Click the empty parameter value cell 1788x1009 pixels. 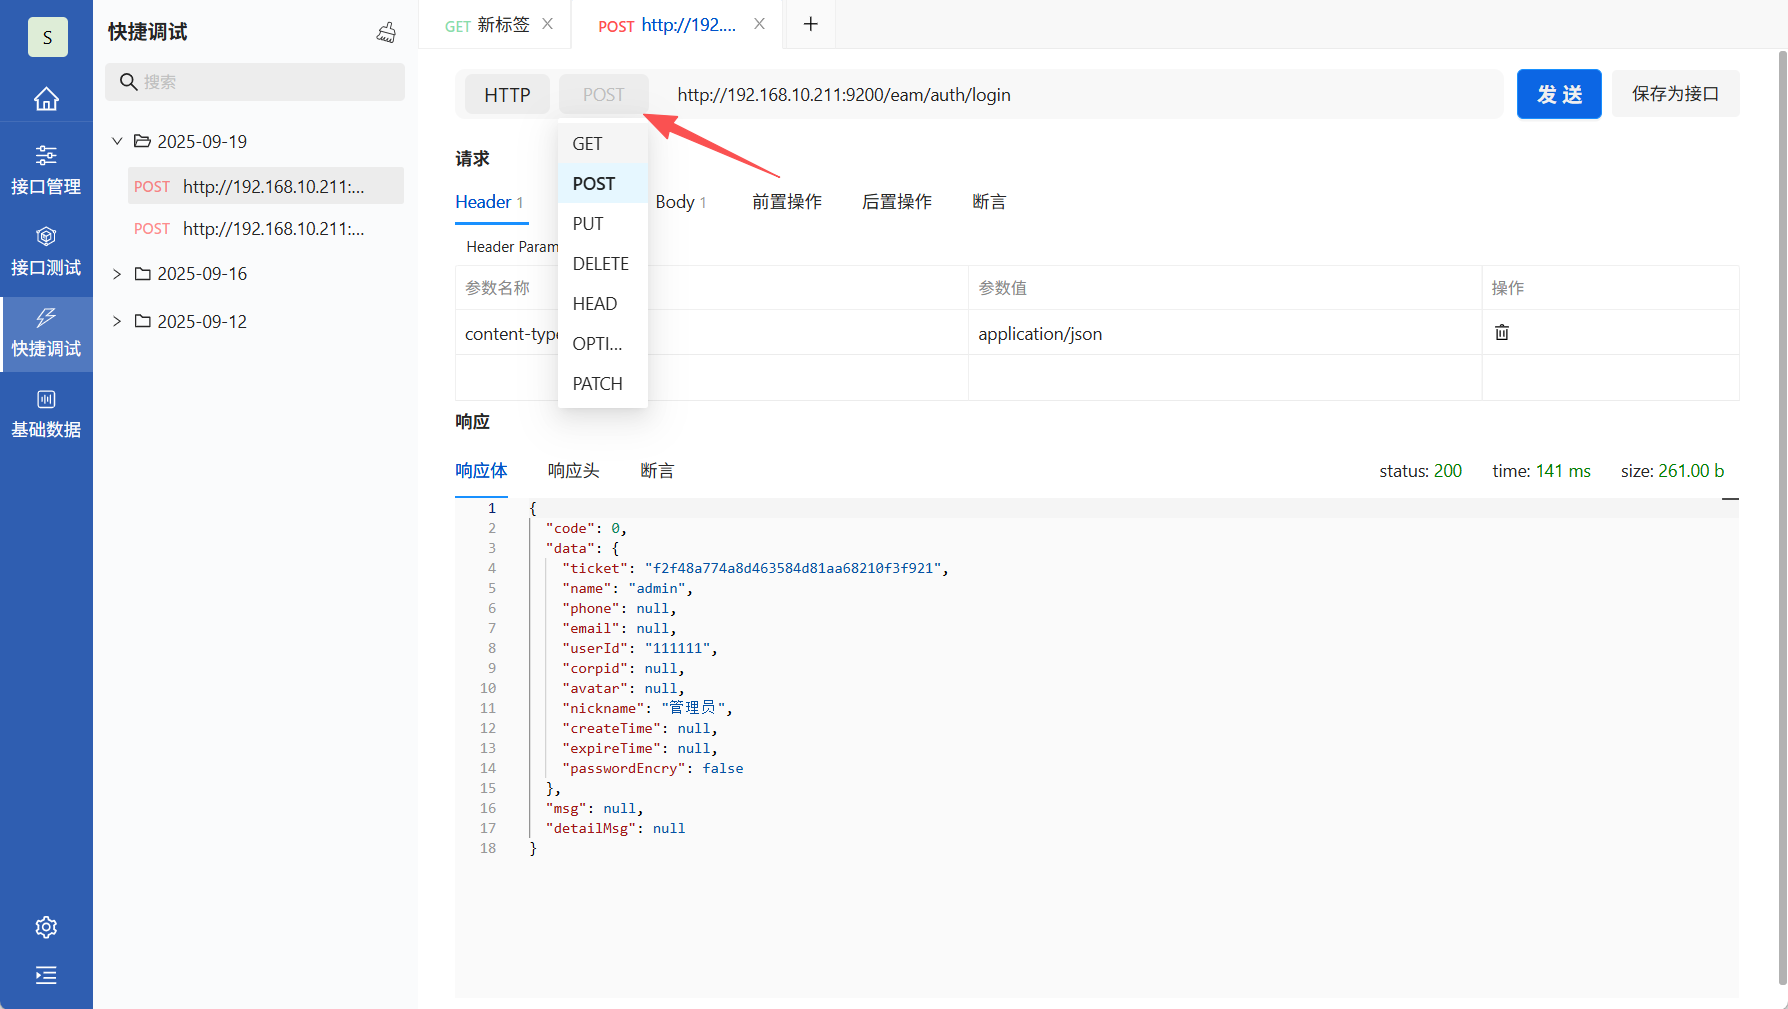tap(1225, 378)
